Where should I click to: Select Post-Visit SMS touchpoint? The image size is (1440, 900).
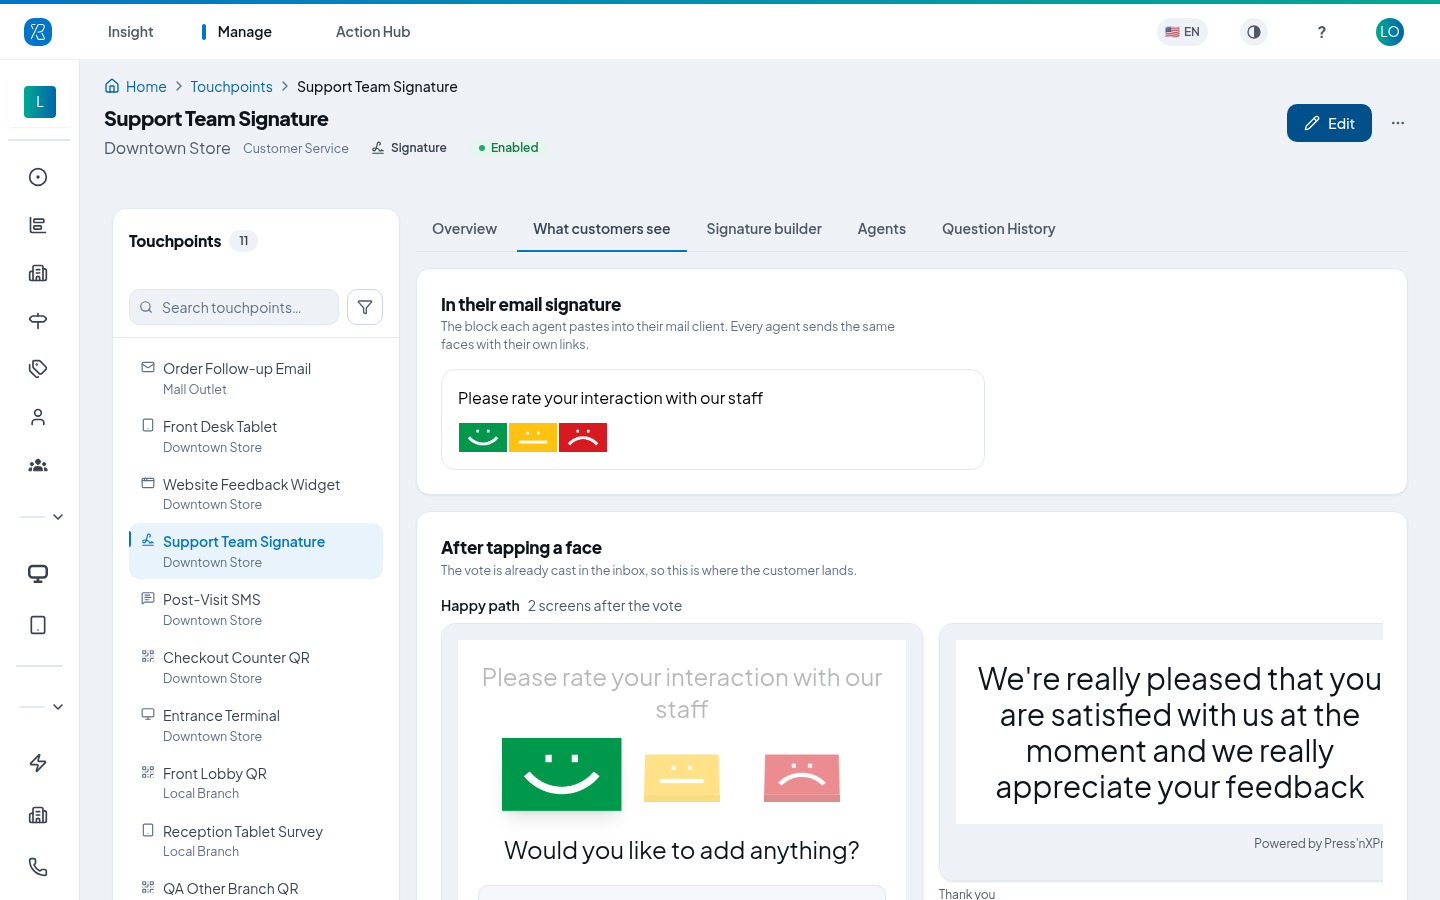[256, 609]
